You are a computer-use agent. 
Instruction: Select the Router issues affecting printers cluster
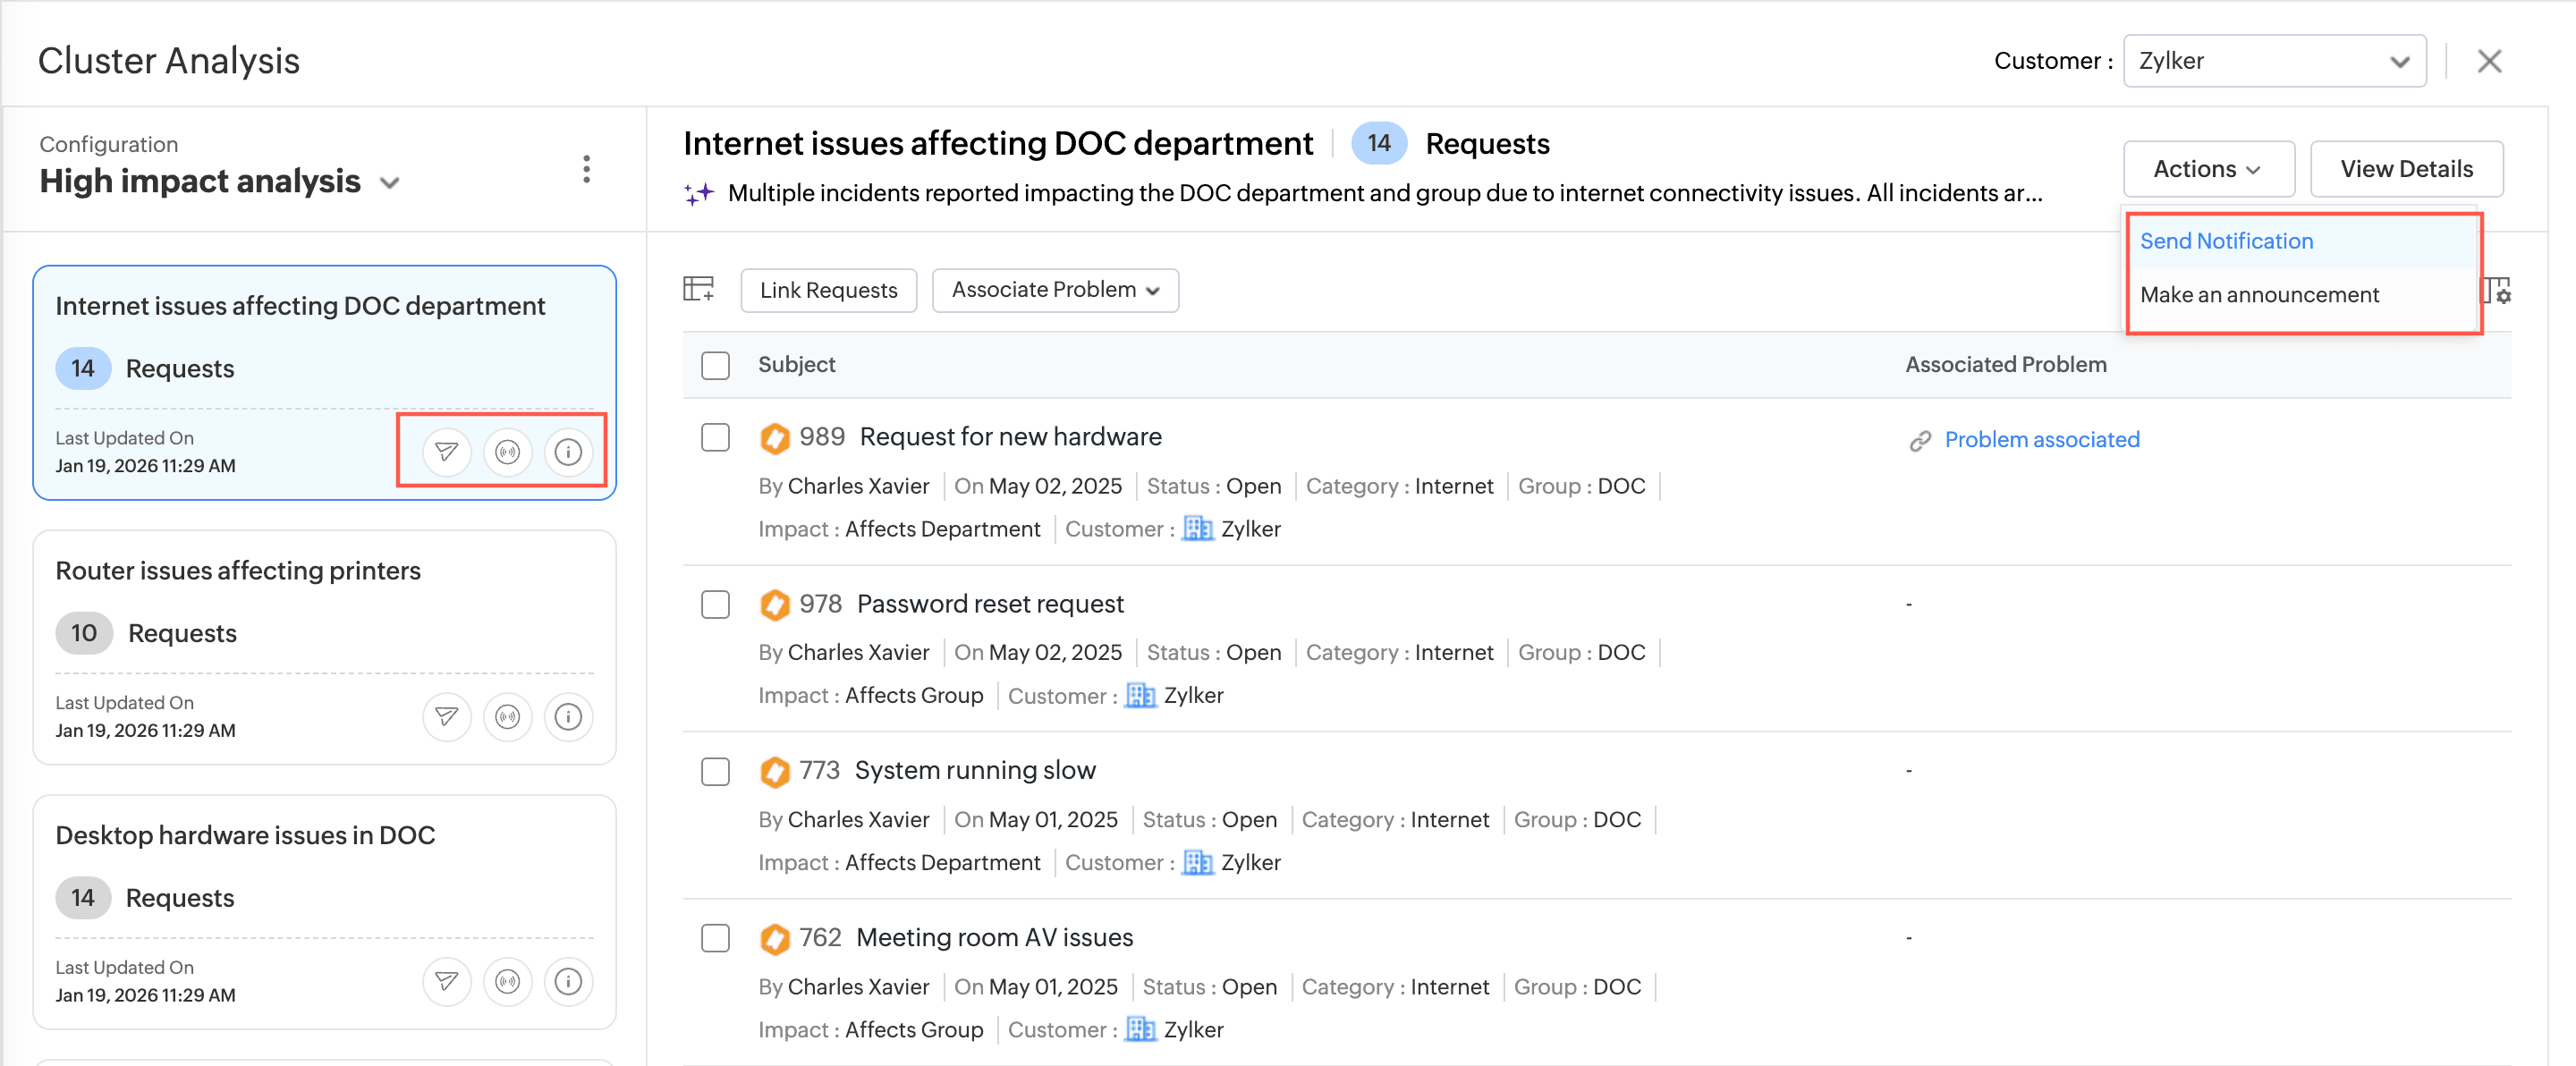tap(238, 571)
